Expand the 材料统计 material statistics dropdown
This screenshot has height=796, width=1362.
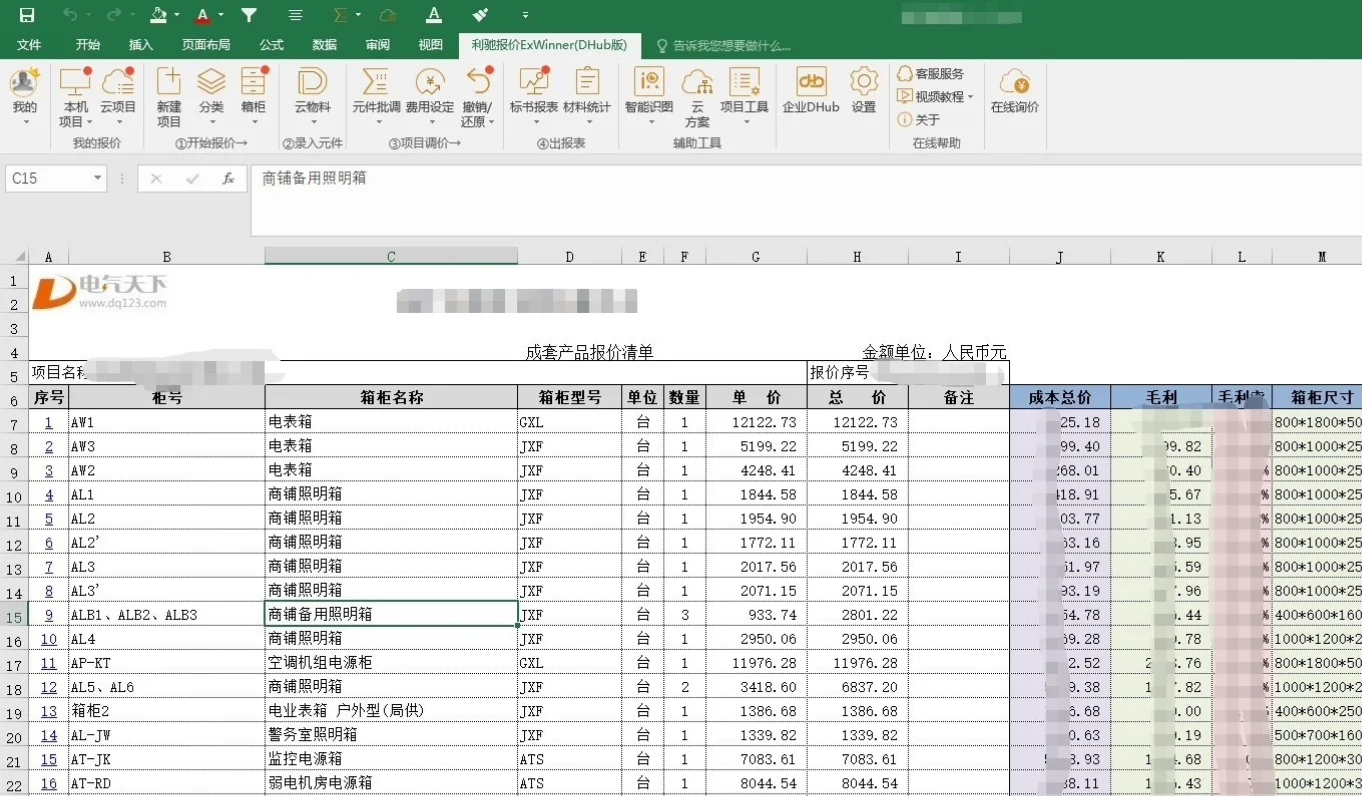(587, 122)
